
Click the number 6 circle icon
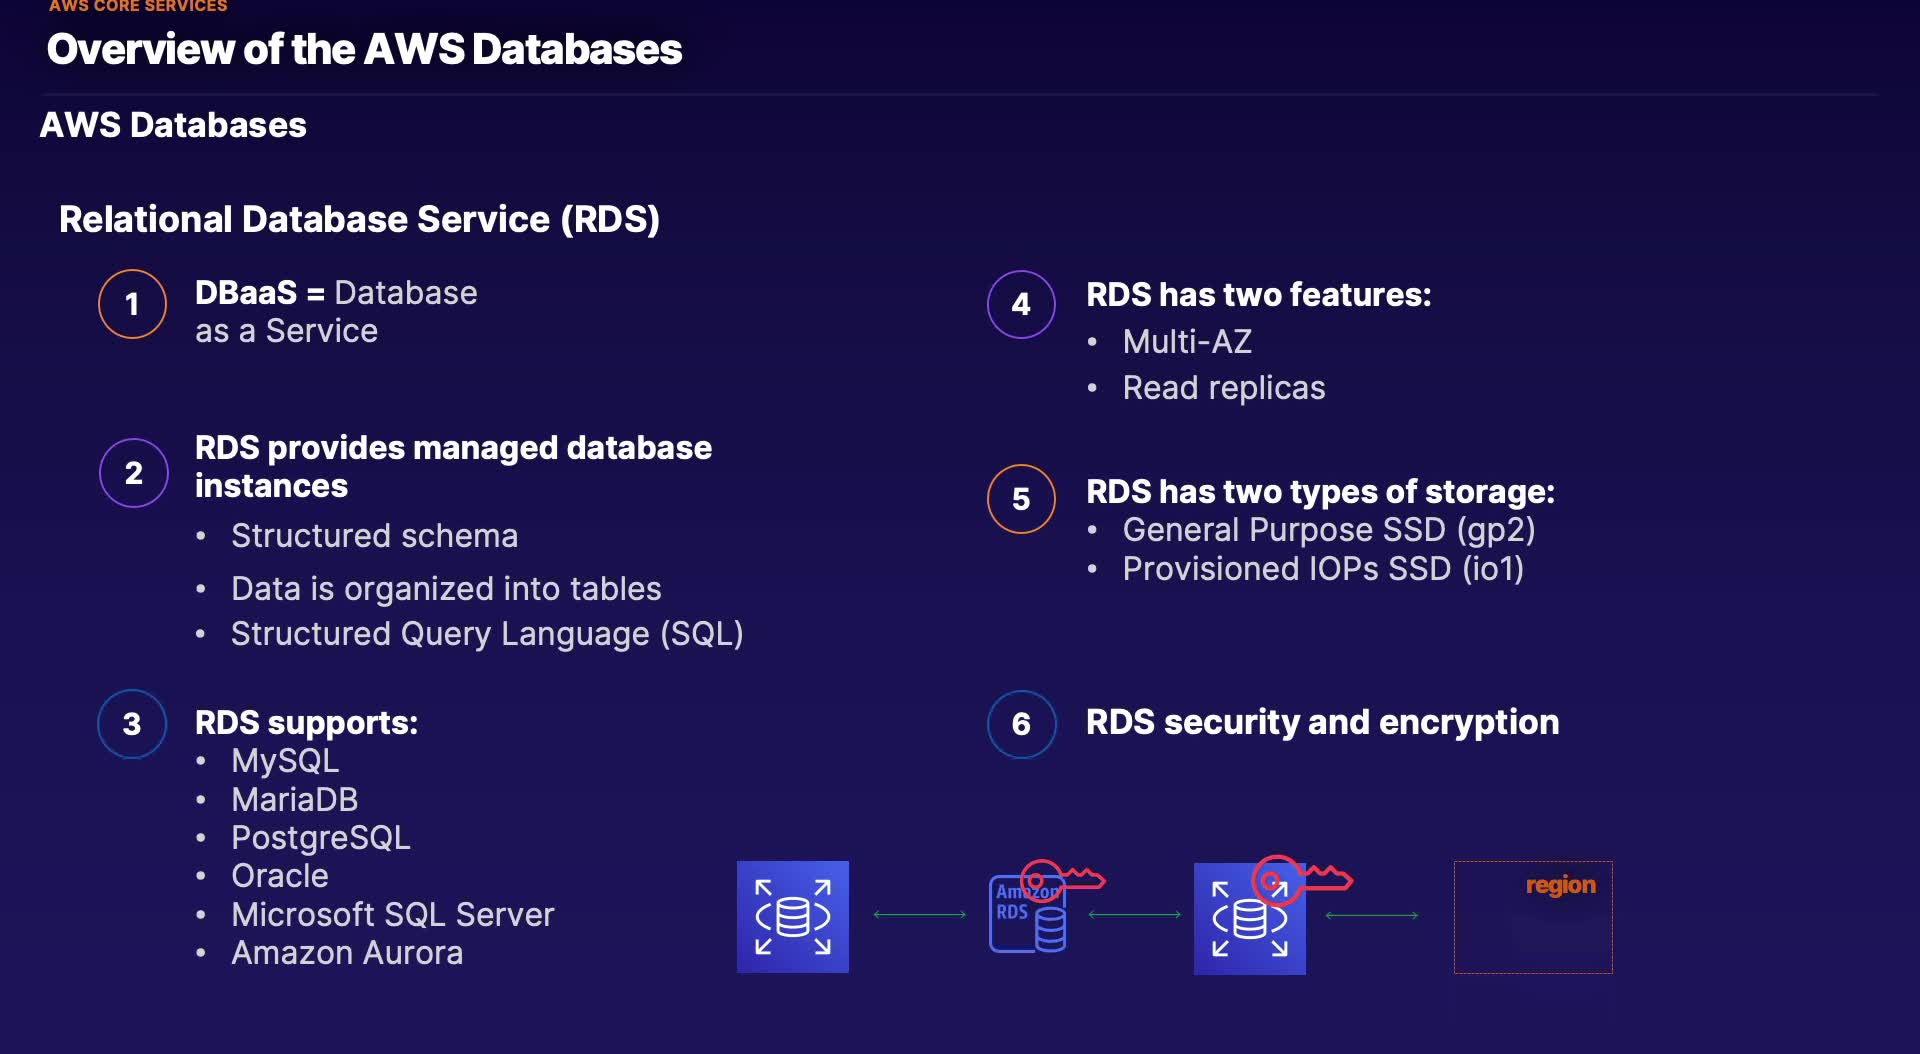click(x=1021, y=724)
